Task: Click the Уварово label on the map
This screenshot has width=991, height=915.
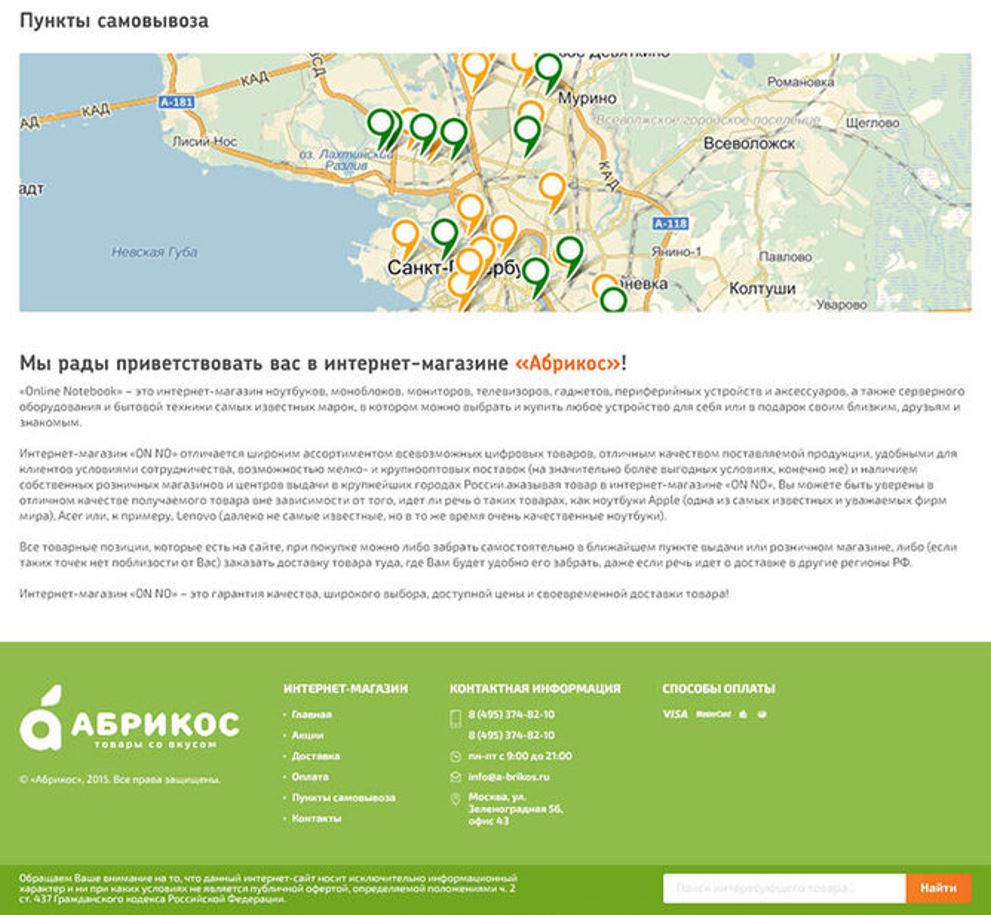Action: tap(841, 305)
